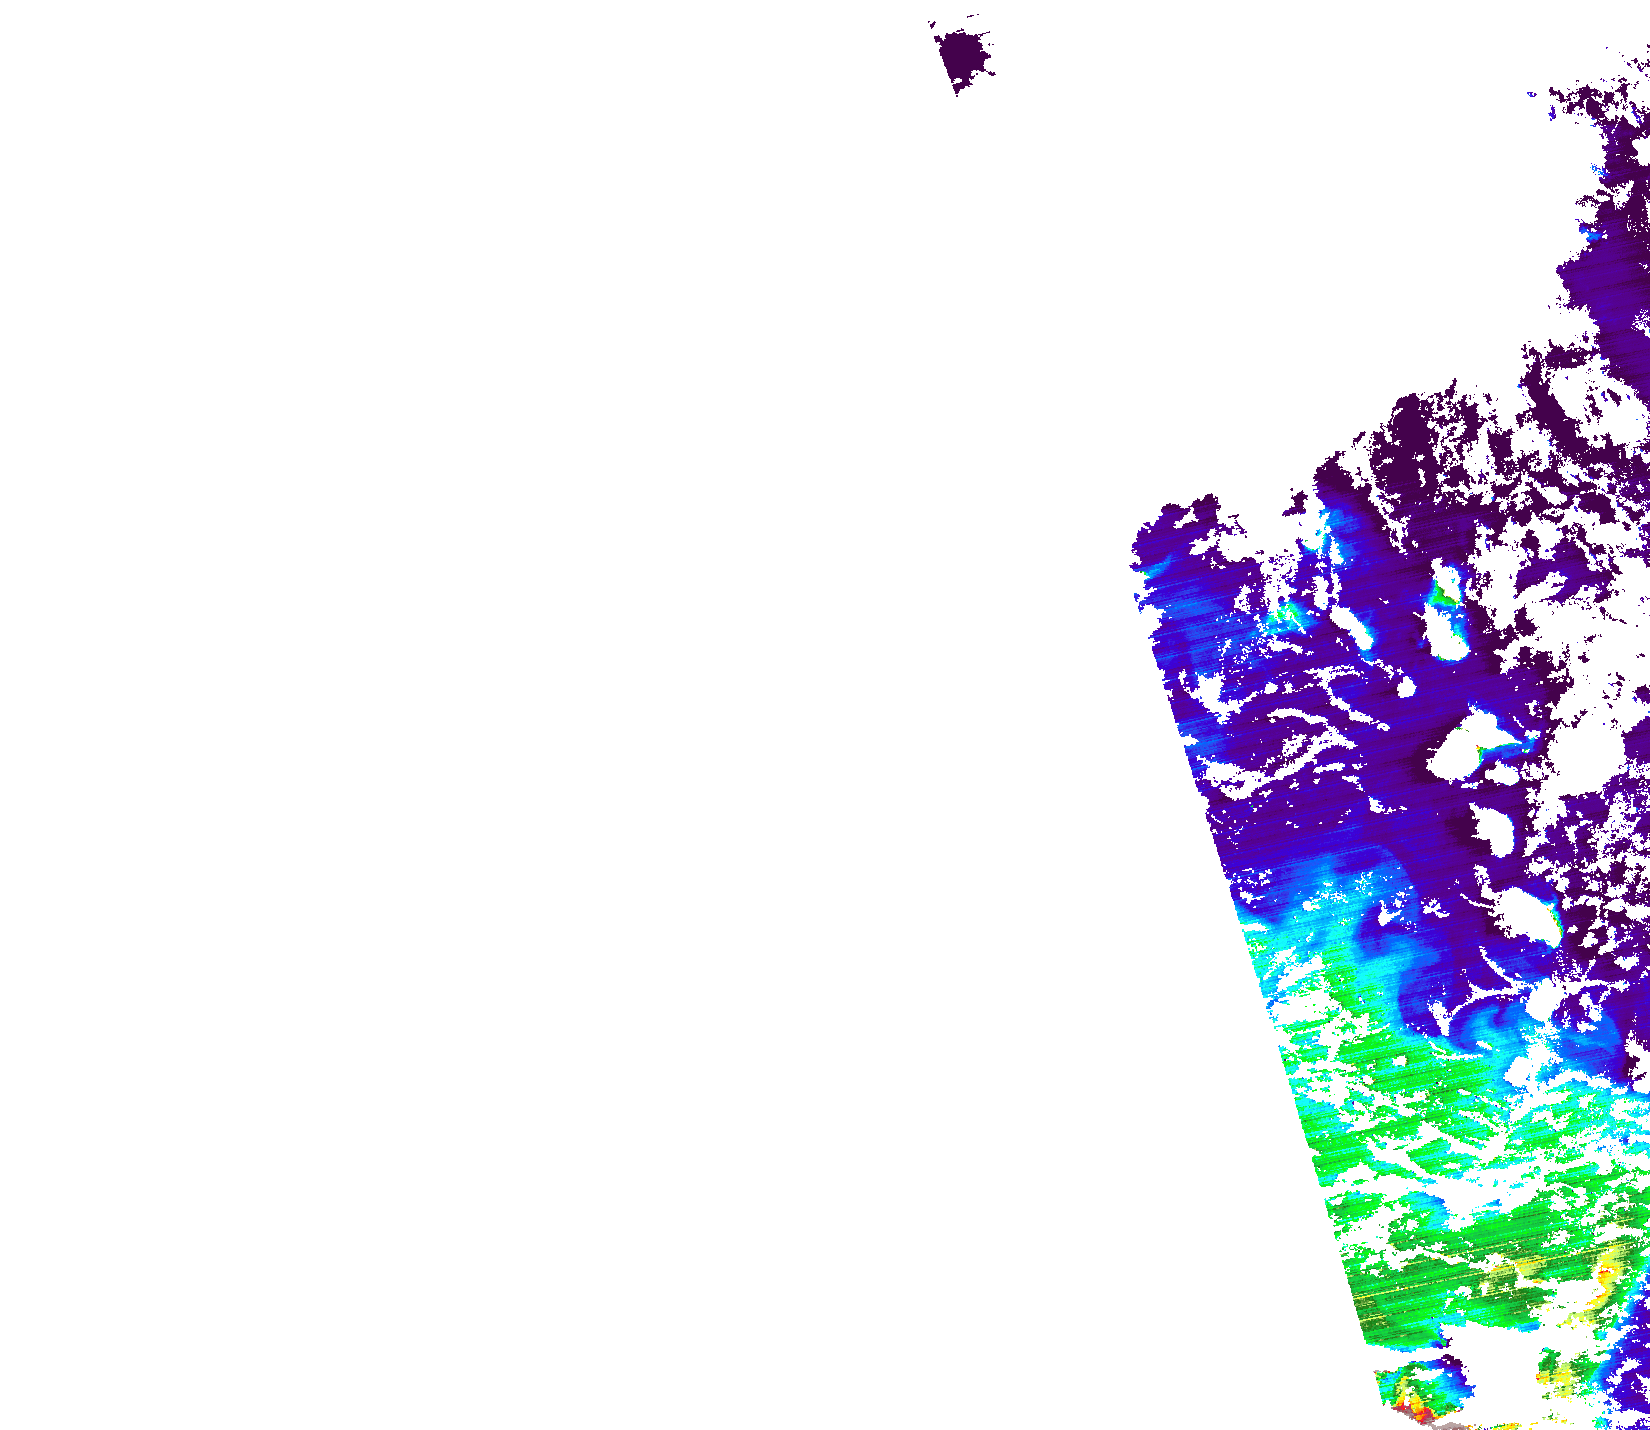Screen dimensions: 1650x1430
Task: Click the empty white area on the left
Action: [500, 700]
